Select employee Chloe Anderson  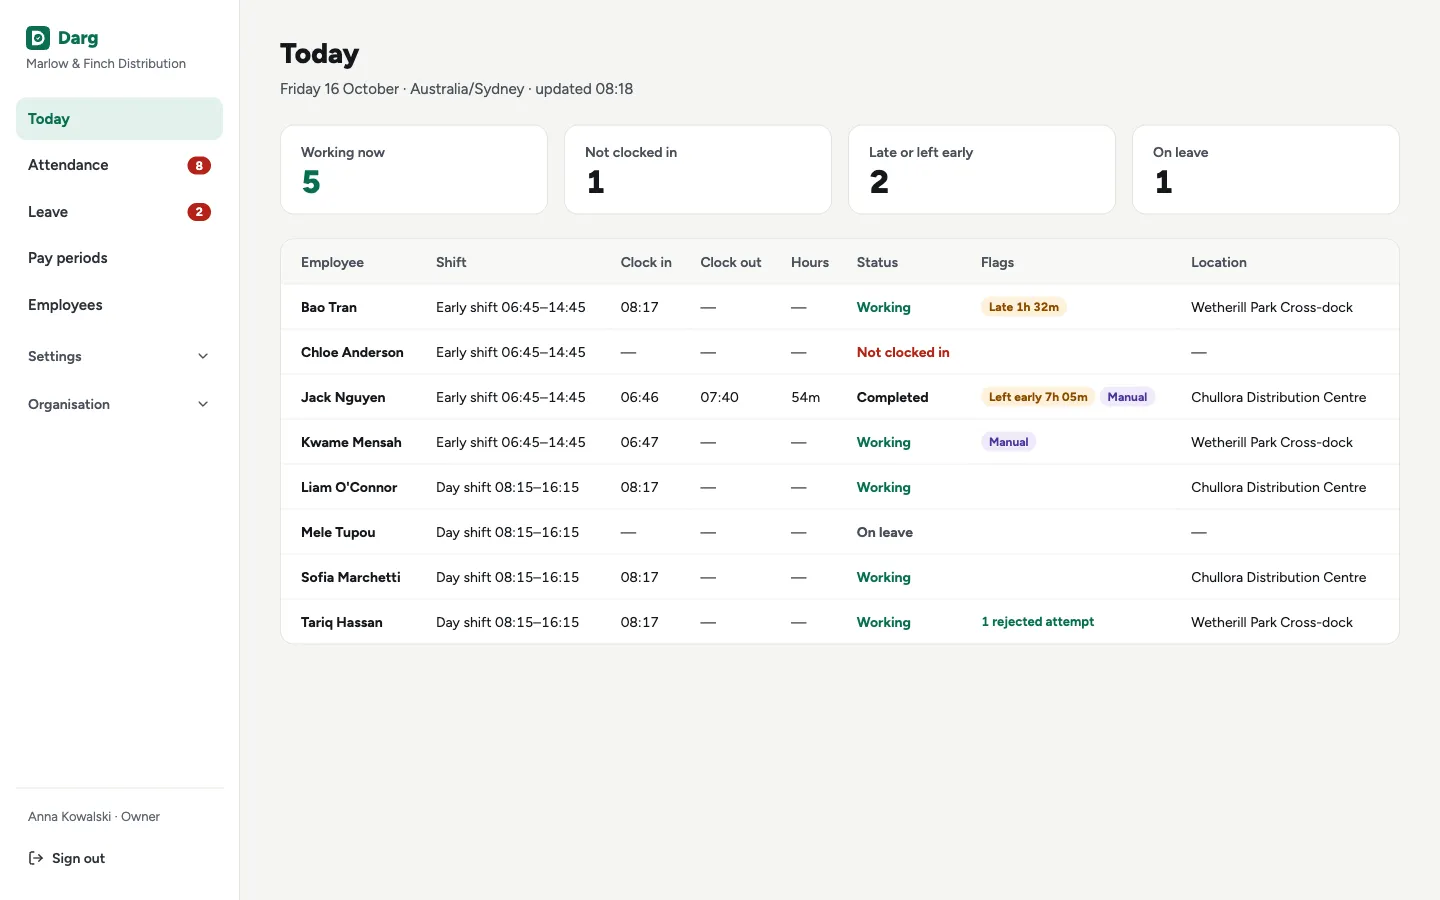tap(352, 352)
